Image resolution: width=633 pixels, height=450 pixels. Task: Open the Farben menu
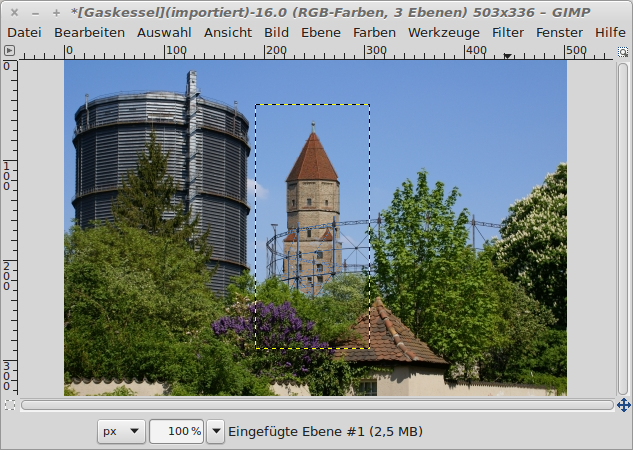(x=374, y=32)
